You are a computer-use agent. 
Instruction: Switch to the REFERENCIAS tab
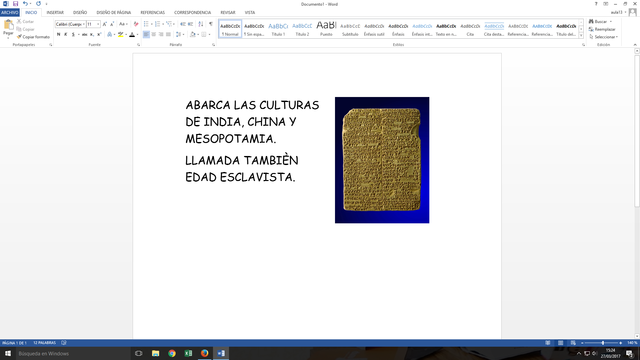click(153, 13)
